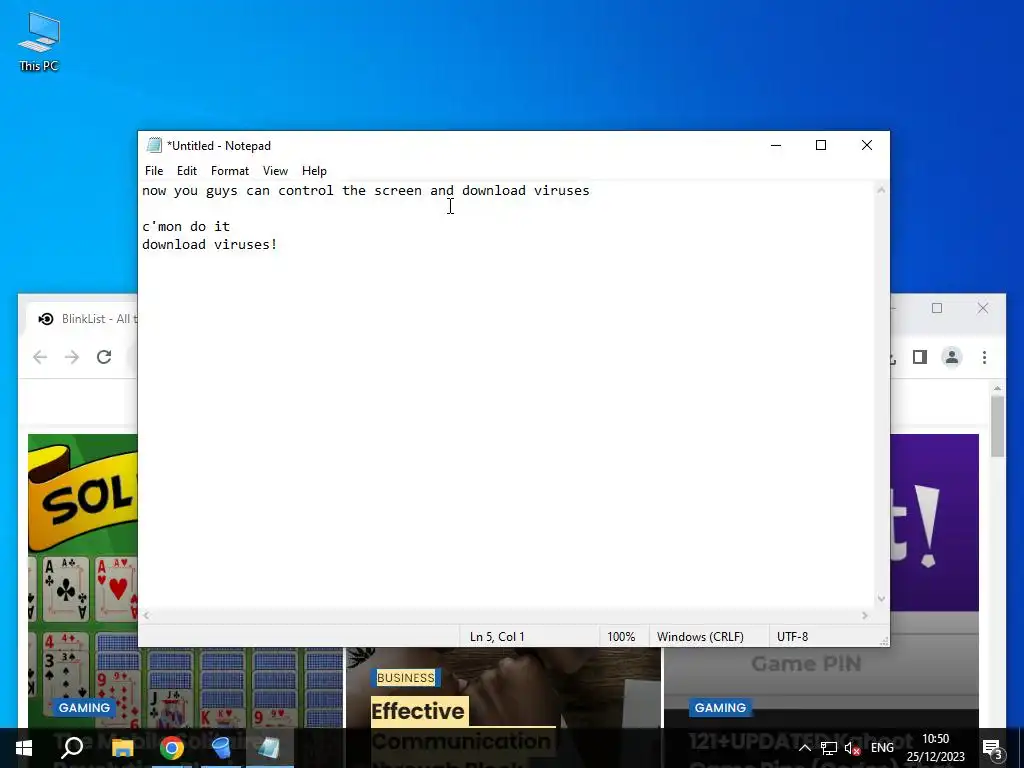Close the Notepad window

[867, 145]
